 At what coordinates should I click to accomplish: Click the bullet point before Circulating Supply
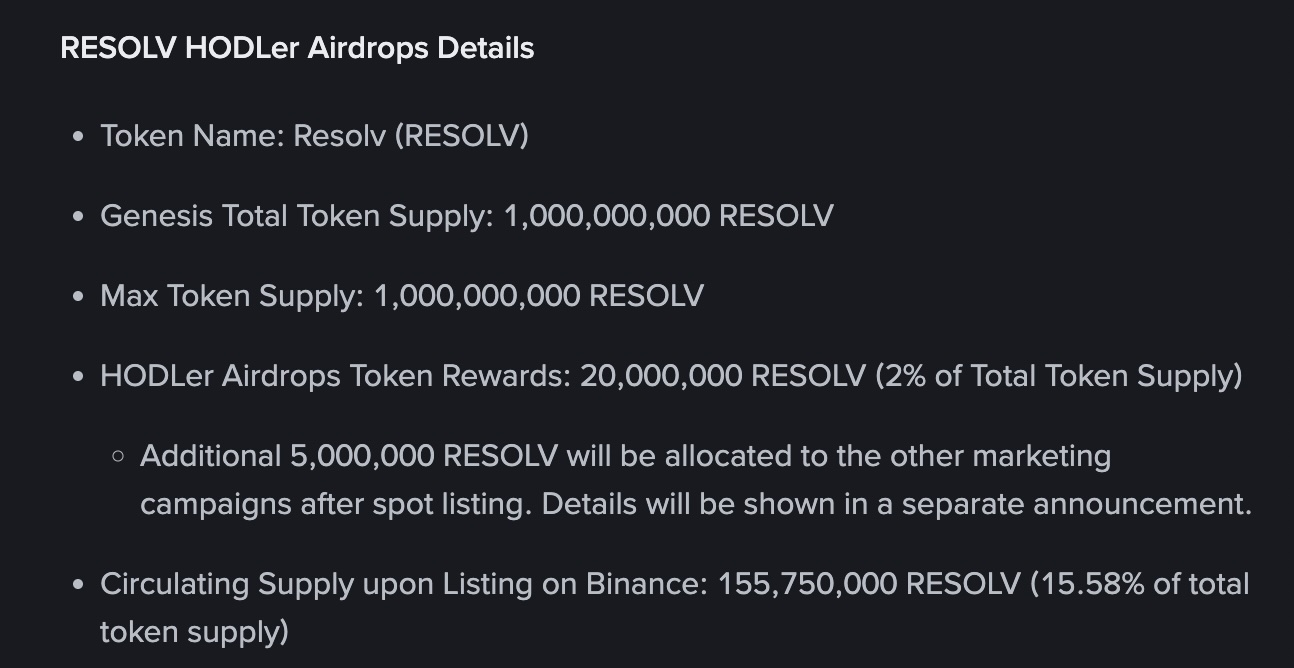[78, 585]
